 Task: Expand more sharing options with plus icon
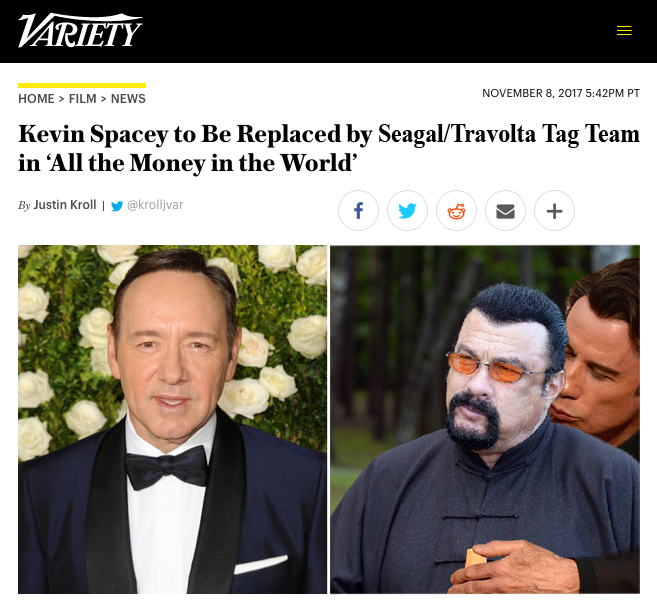pos(554,210)
